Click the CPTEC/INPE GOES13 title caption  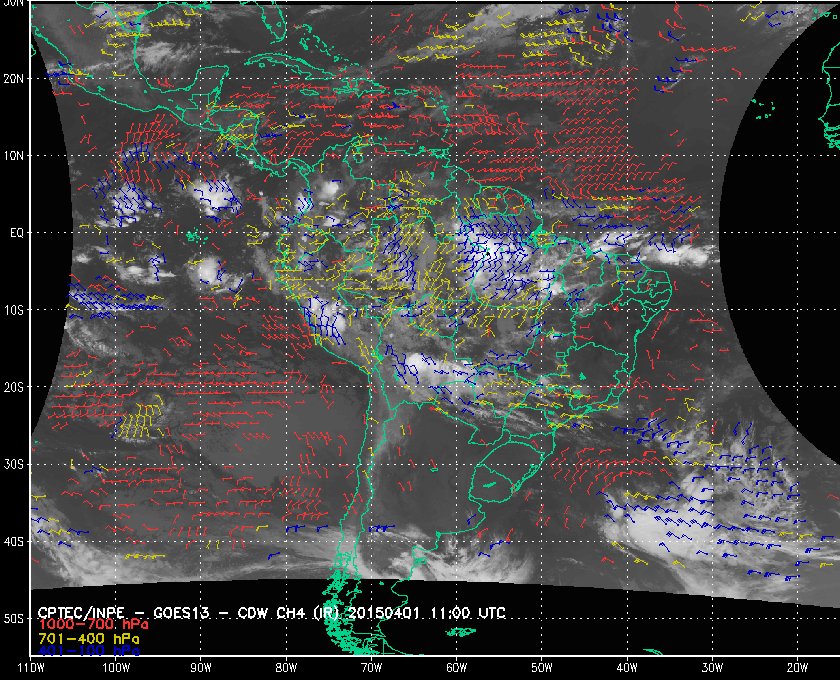click(x=271, y=612)
